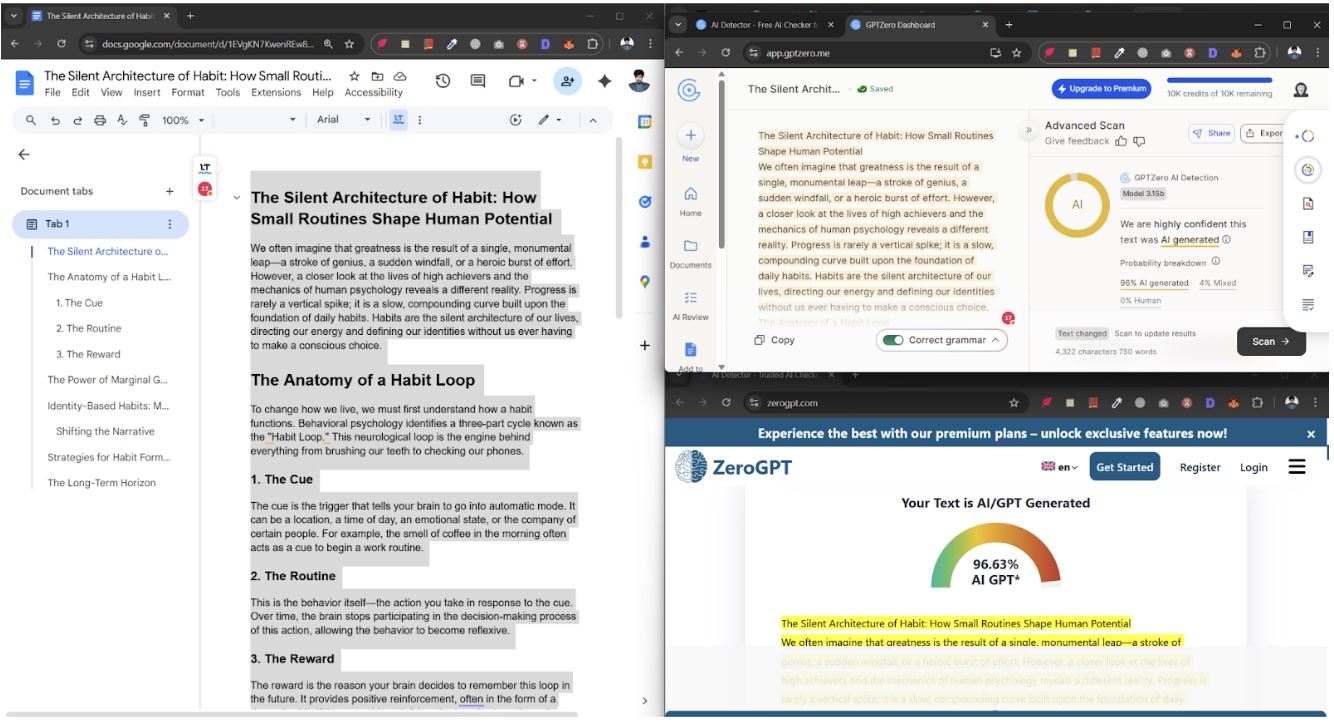Run spelling and grammar check in Docs
1334x724 pixels.
click(x=122, y=120)
